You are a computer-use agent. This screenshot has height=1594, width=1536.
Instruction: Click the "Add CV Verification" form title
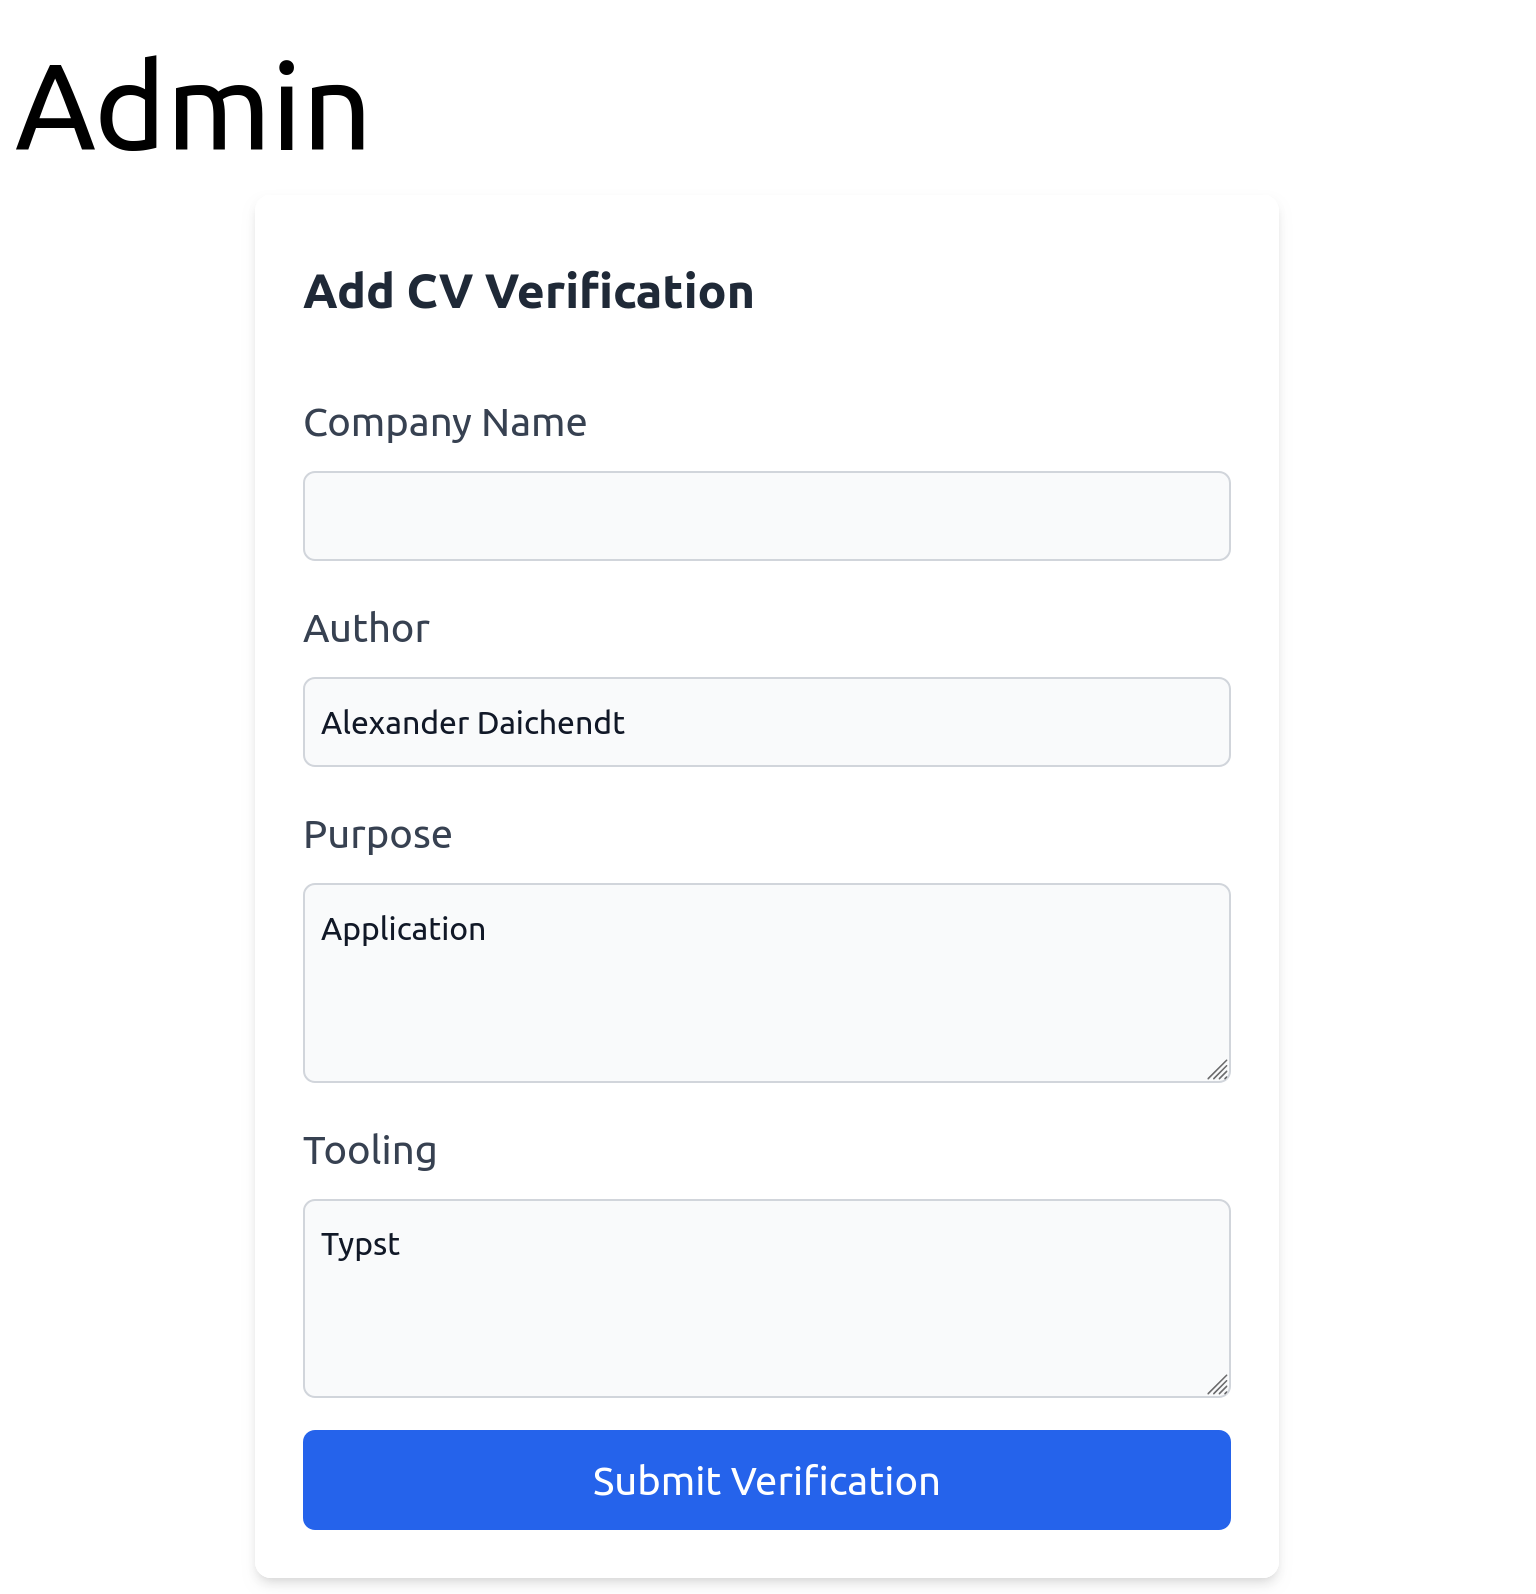click(528, 292)
